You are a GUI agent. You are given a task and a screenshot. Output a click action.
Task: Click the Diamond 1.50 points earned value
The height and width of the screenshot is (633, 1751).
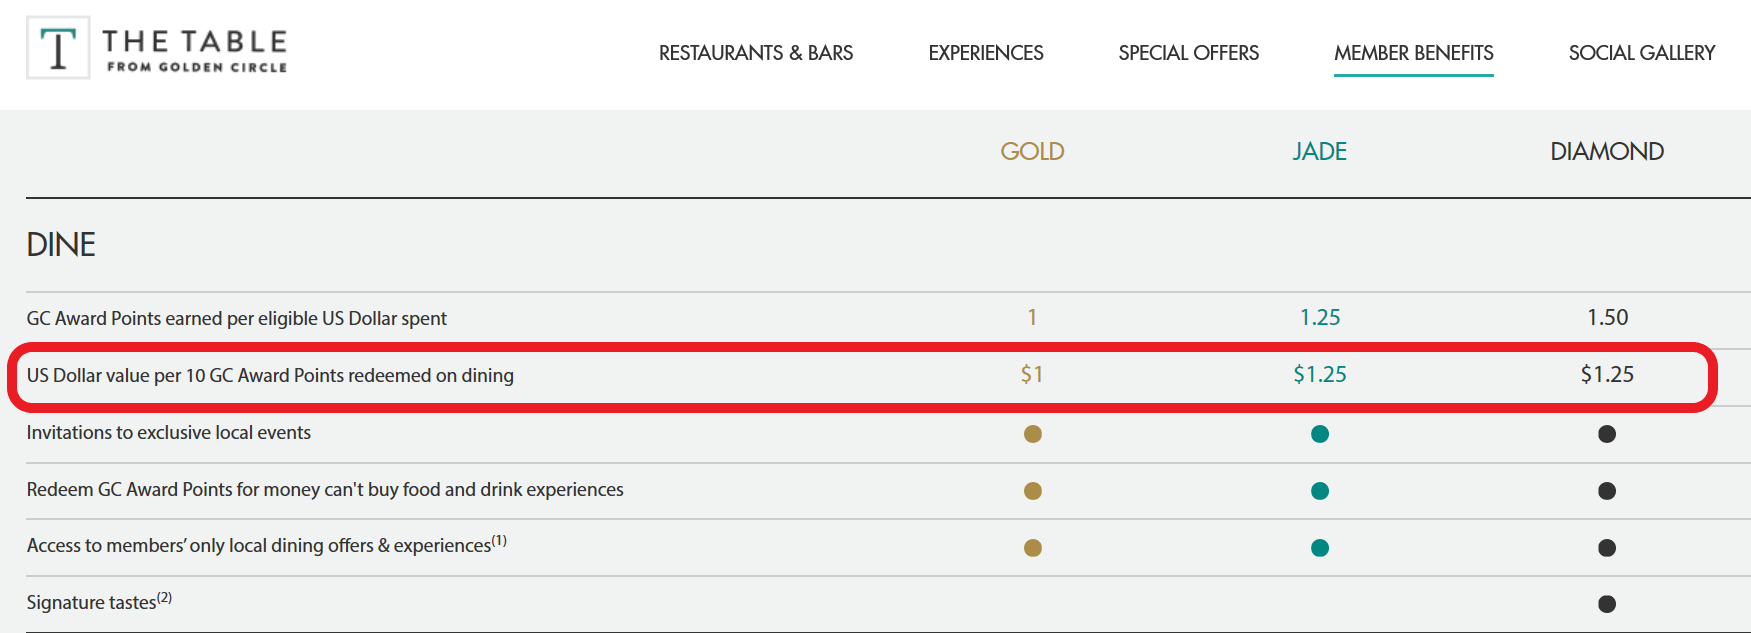click(1608, 317)
